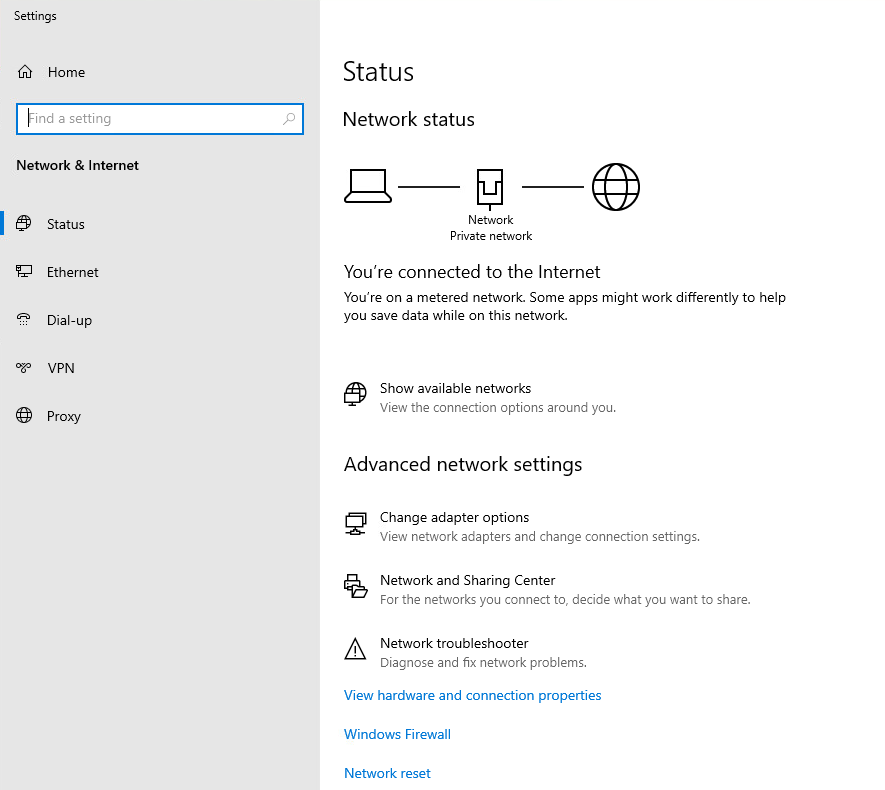Select the Status globe icon in sidebar

(24, 223)
